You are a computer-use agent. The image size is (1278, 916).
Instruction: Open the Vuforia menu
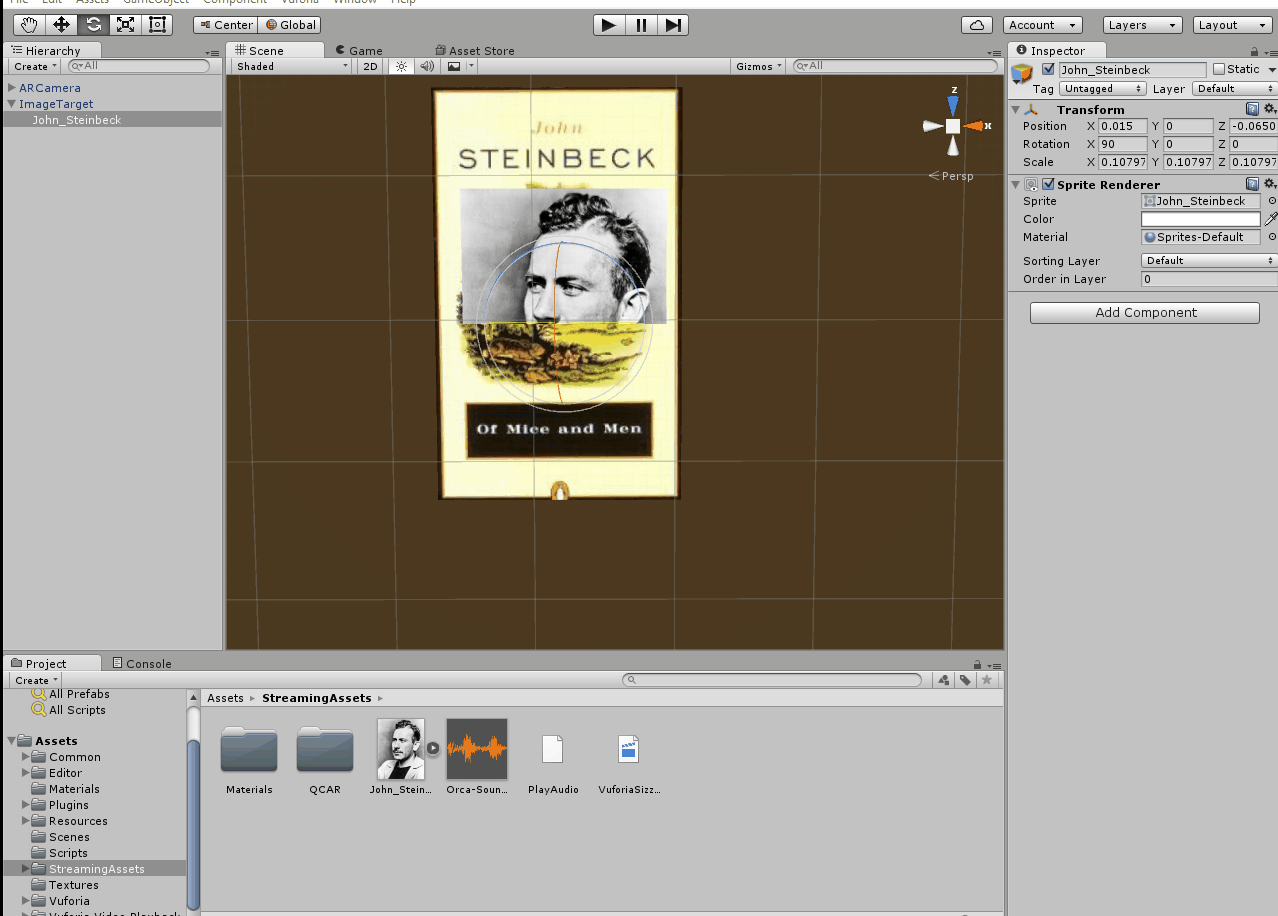coord(299,2)
